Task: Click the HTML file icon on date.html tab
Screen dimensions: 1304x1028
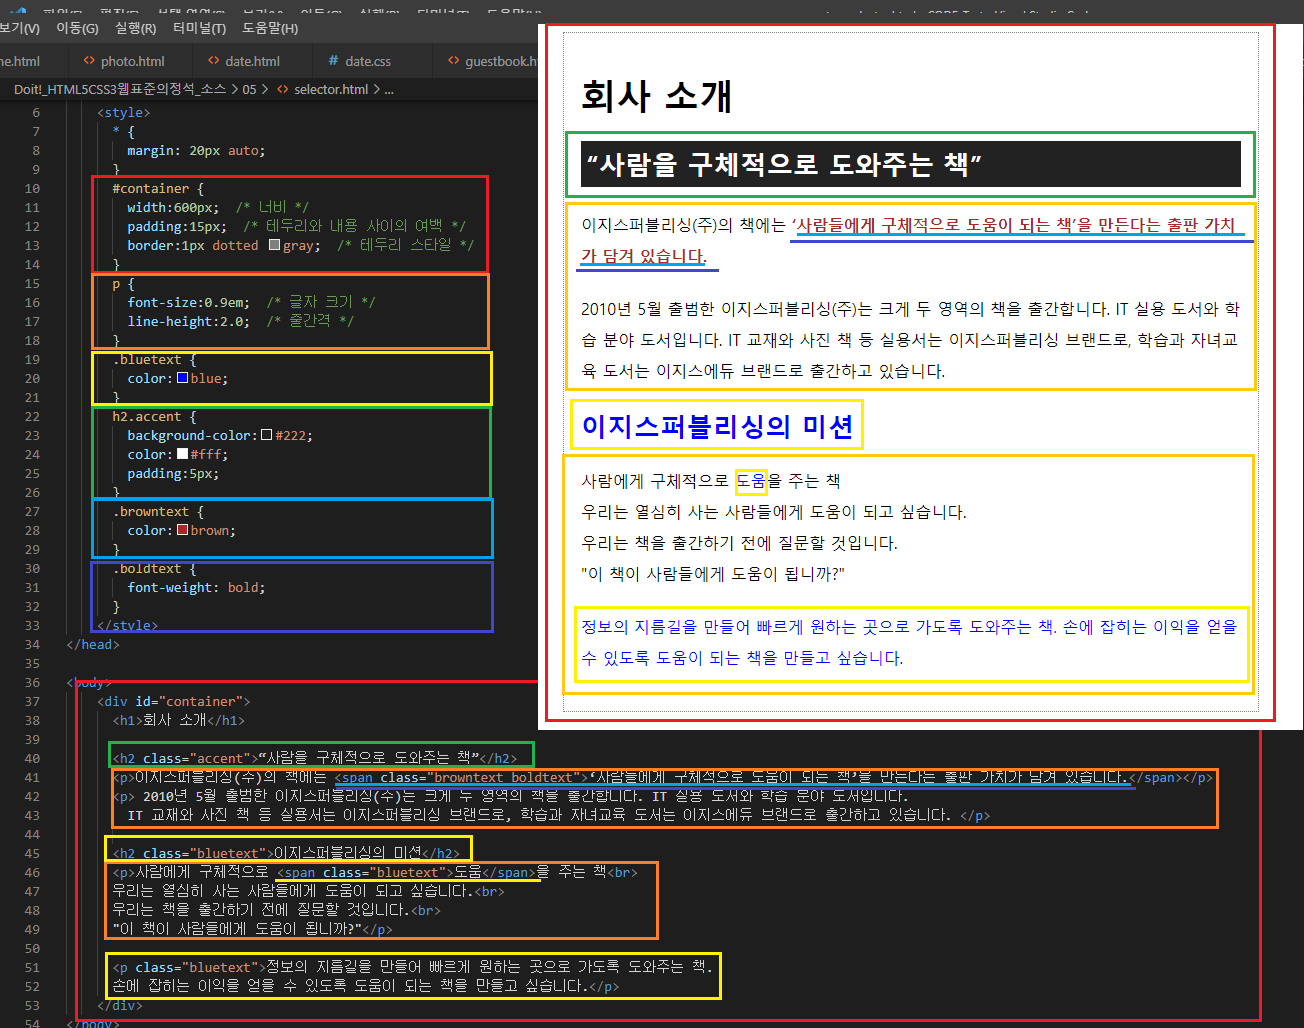Action: (213, 61)
